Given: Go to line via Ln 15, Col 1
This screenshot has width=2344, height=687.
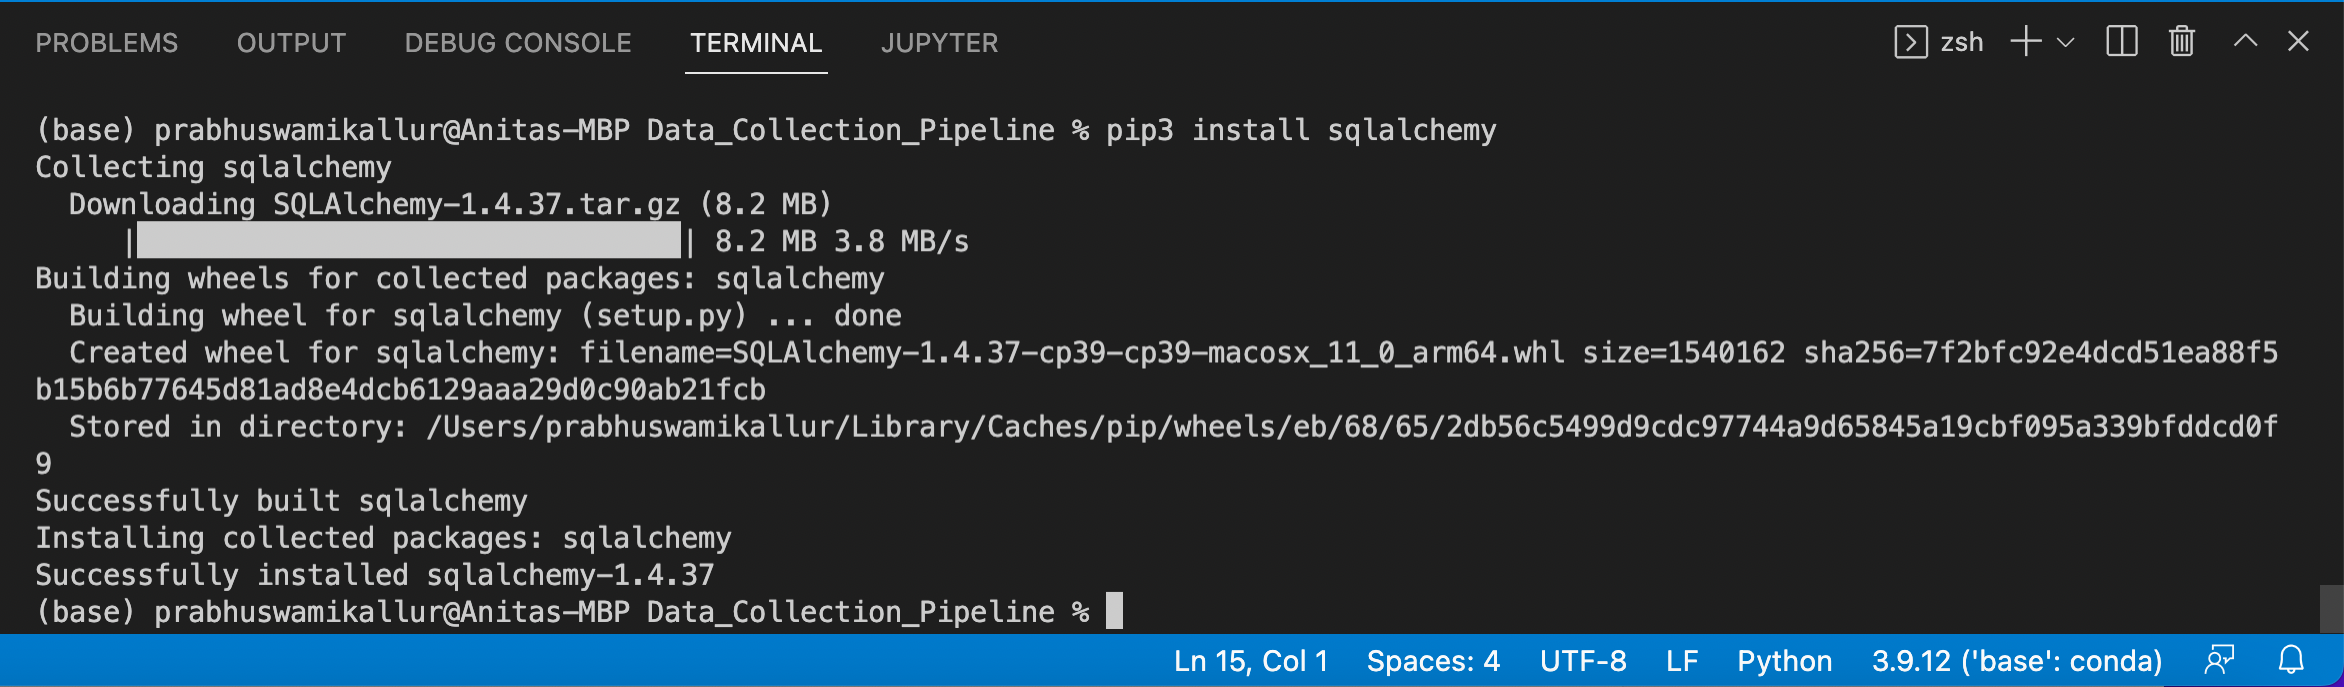Looking at the screenshot, I should (x=1251, y=660).
